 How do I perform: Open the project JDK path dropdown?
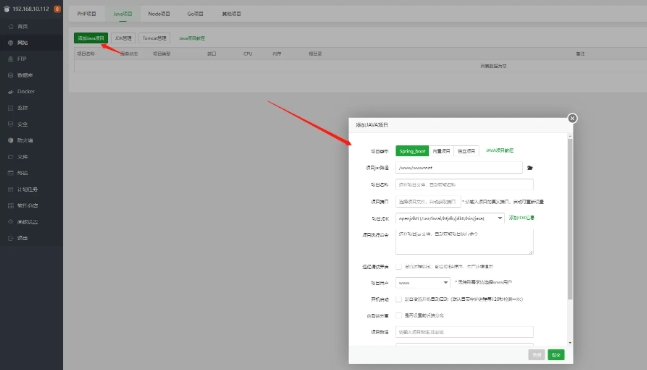tap(450, 218)
